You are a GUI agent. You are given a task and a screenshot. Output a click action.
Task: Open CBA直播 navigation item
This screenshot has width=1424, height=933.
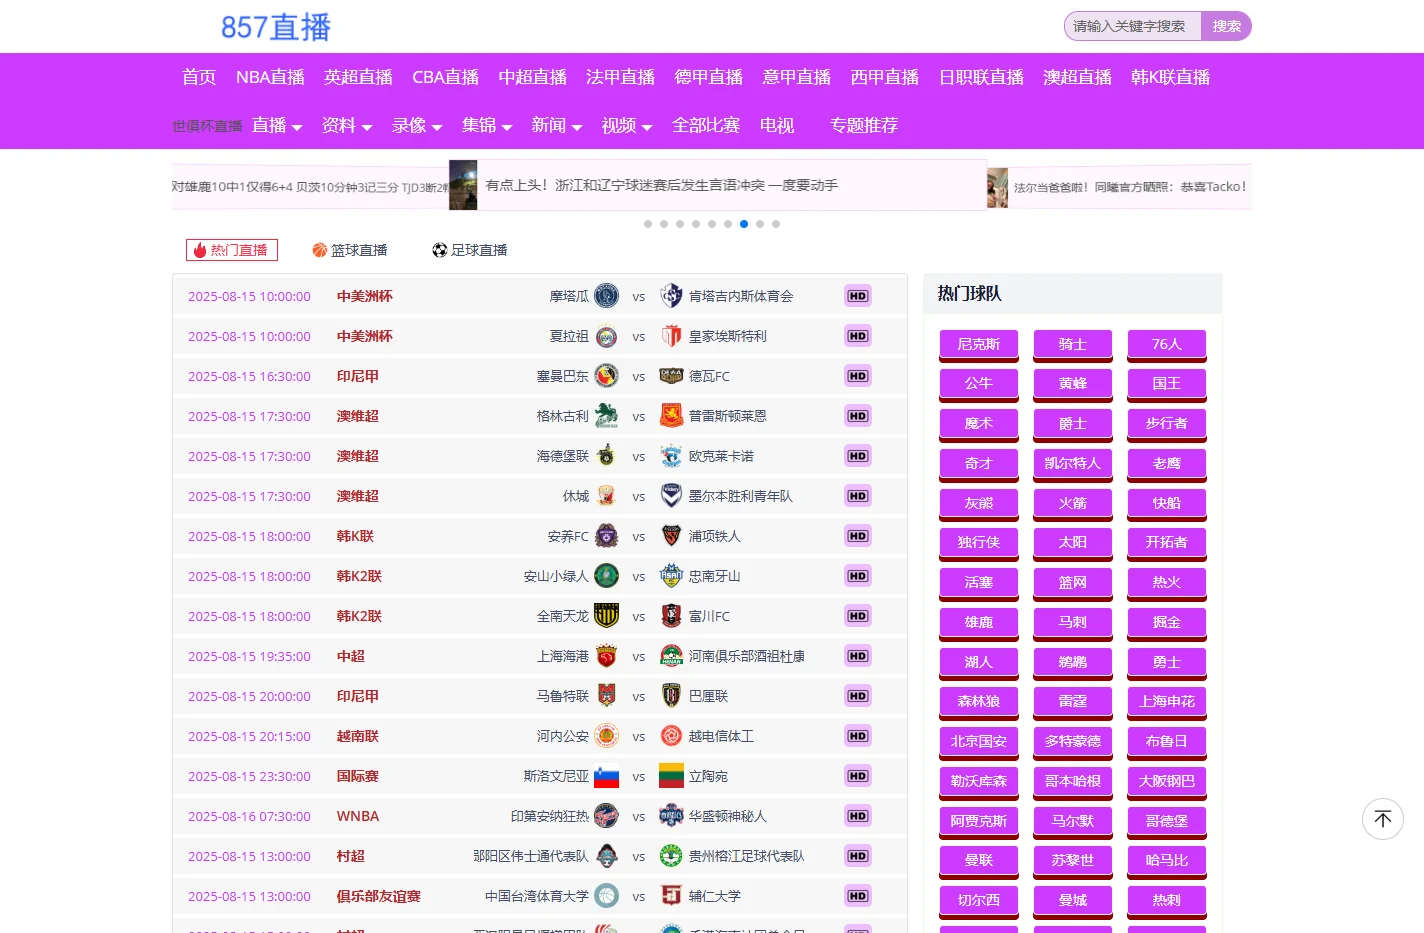coord(446,77)
